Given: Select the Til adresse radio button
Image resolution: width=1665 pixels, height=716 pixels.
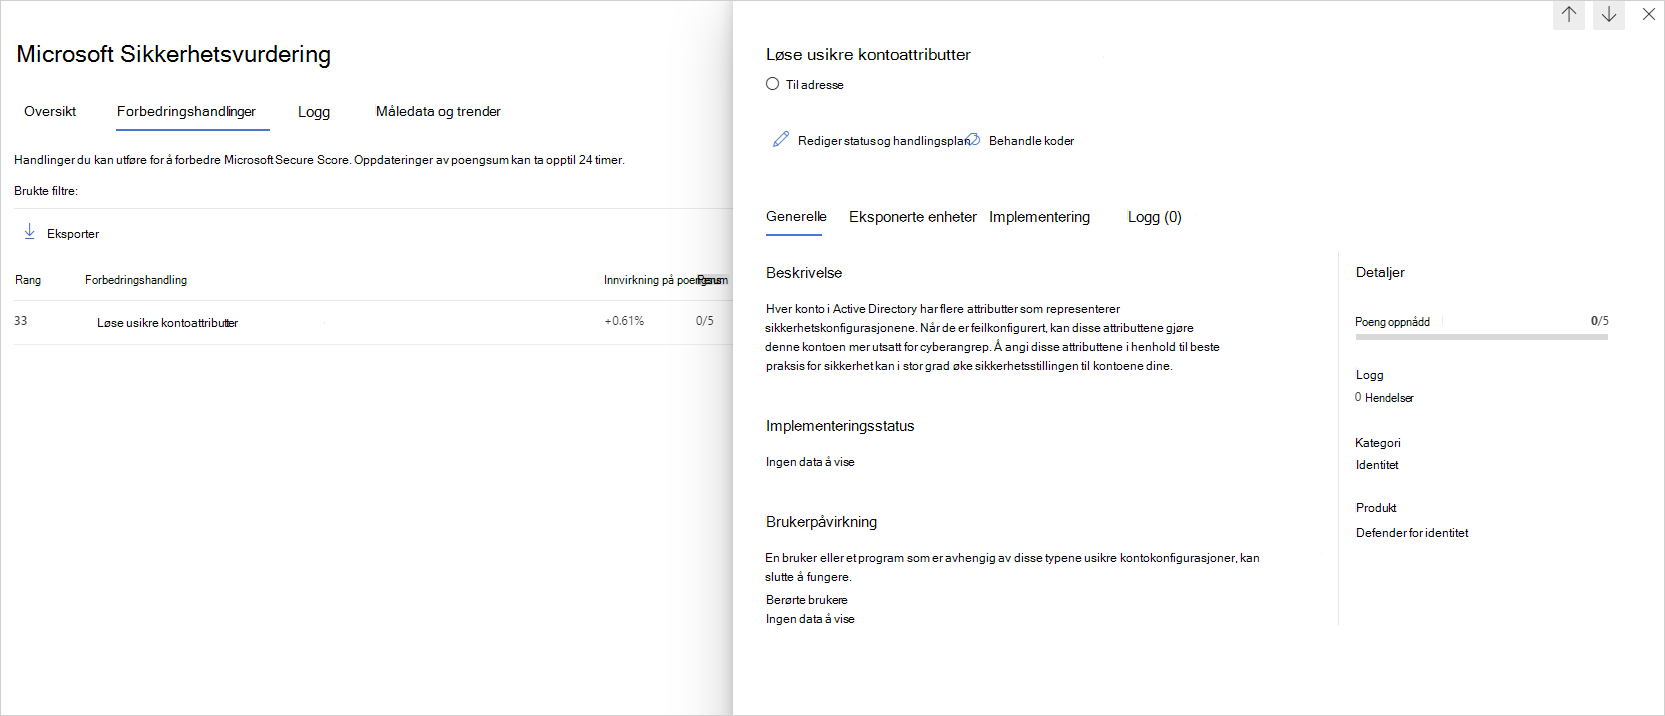Looking at the screenshot, I should click(772, 84).
